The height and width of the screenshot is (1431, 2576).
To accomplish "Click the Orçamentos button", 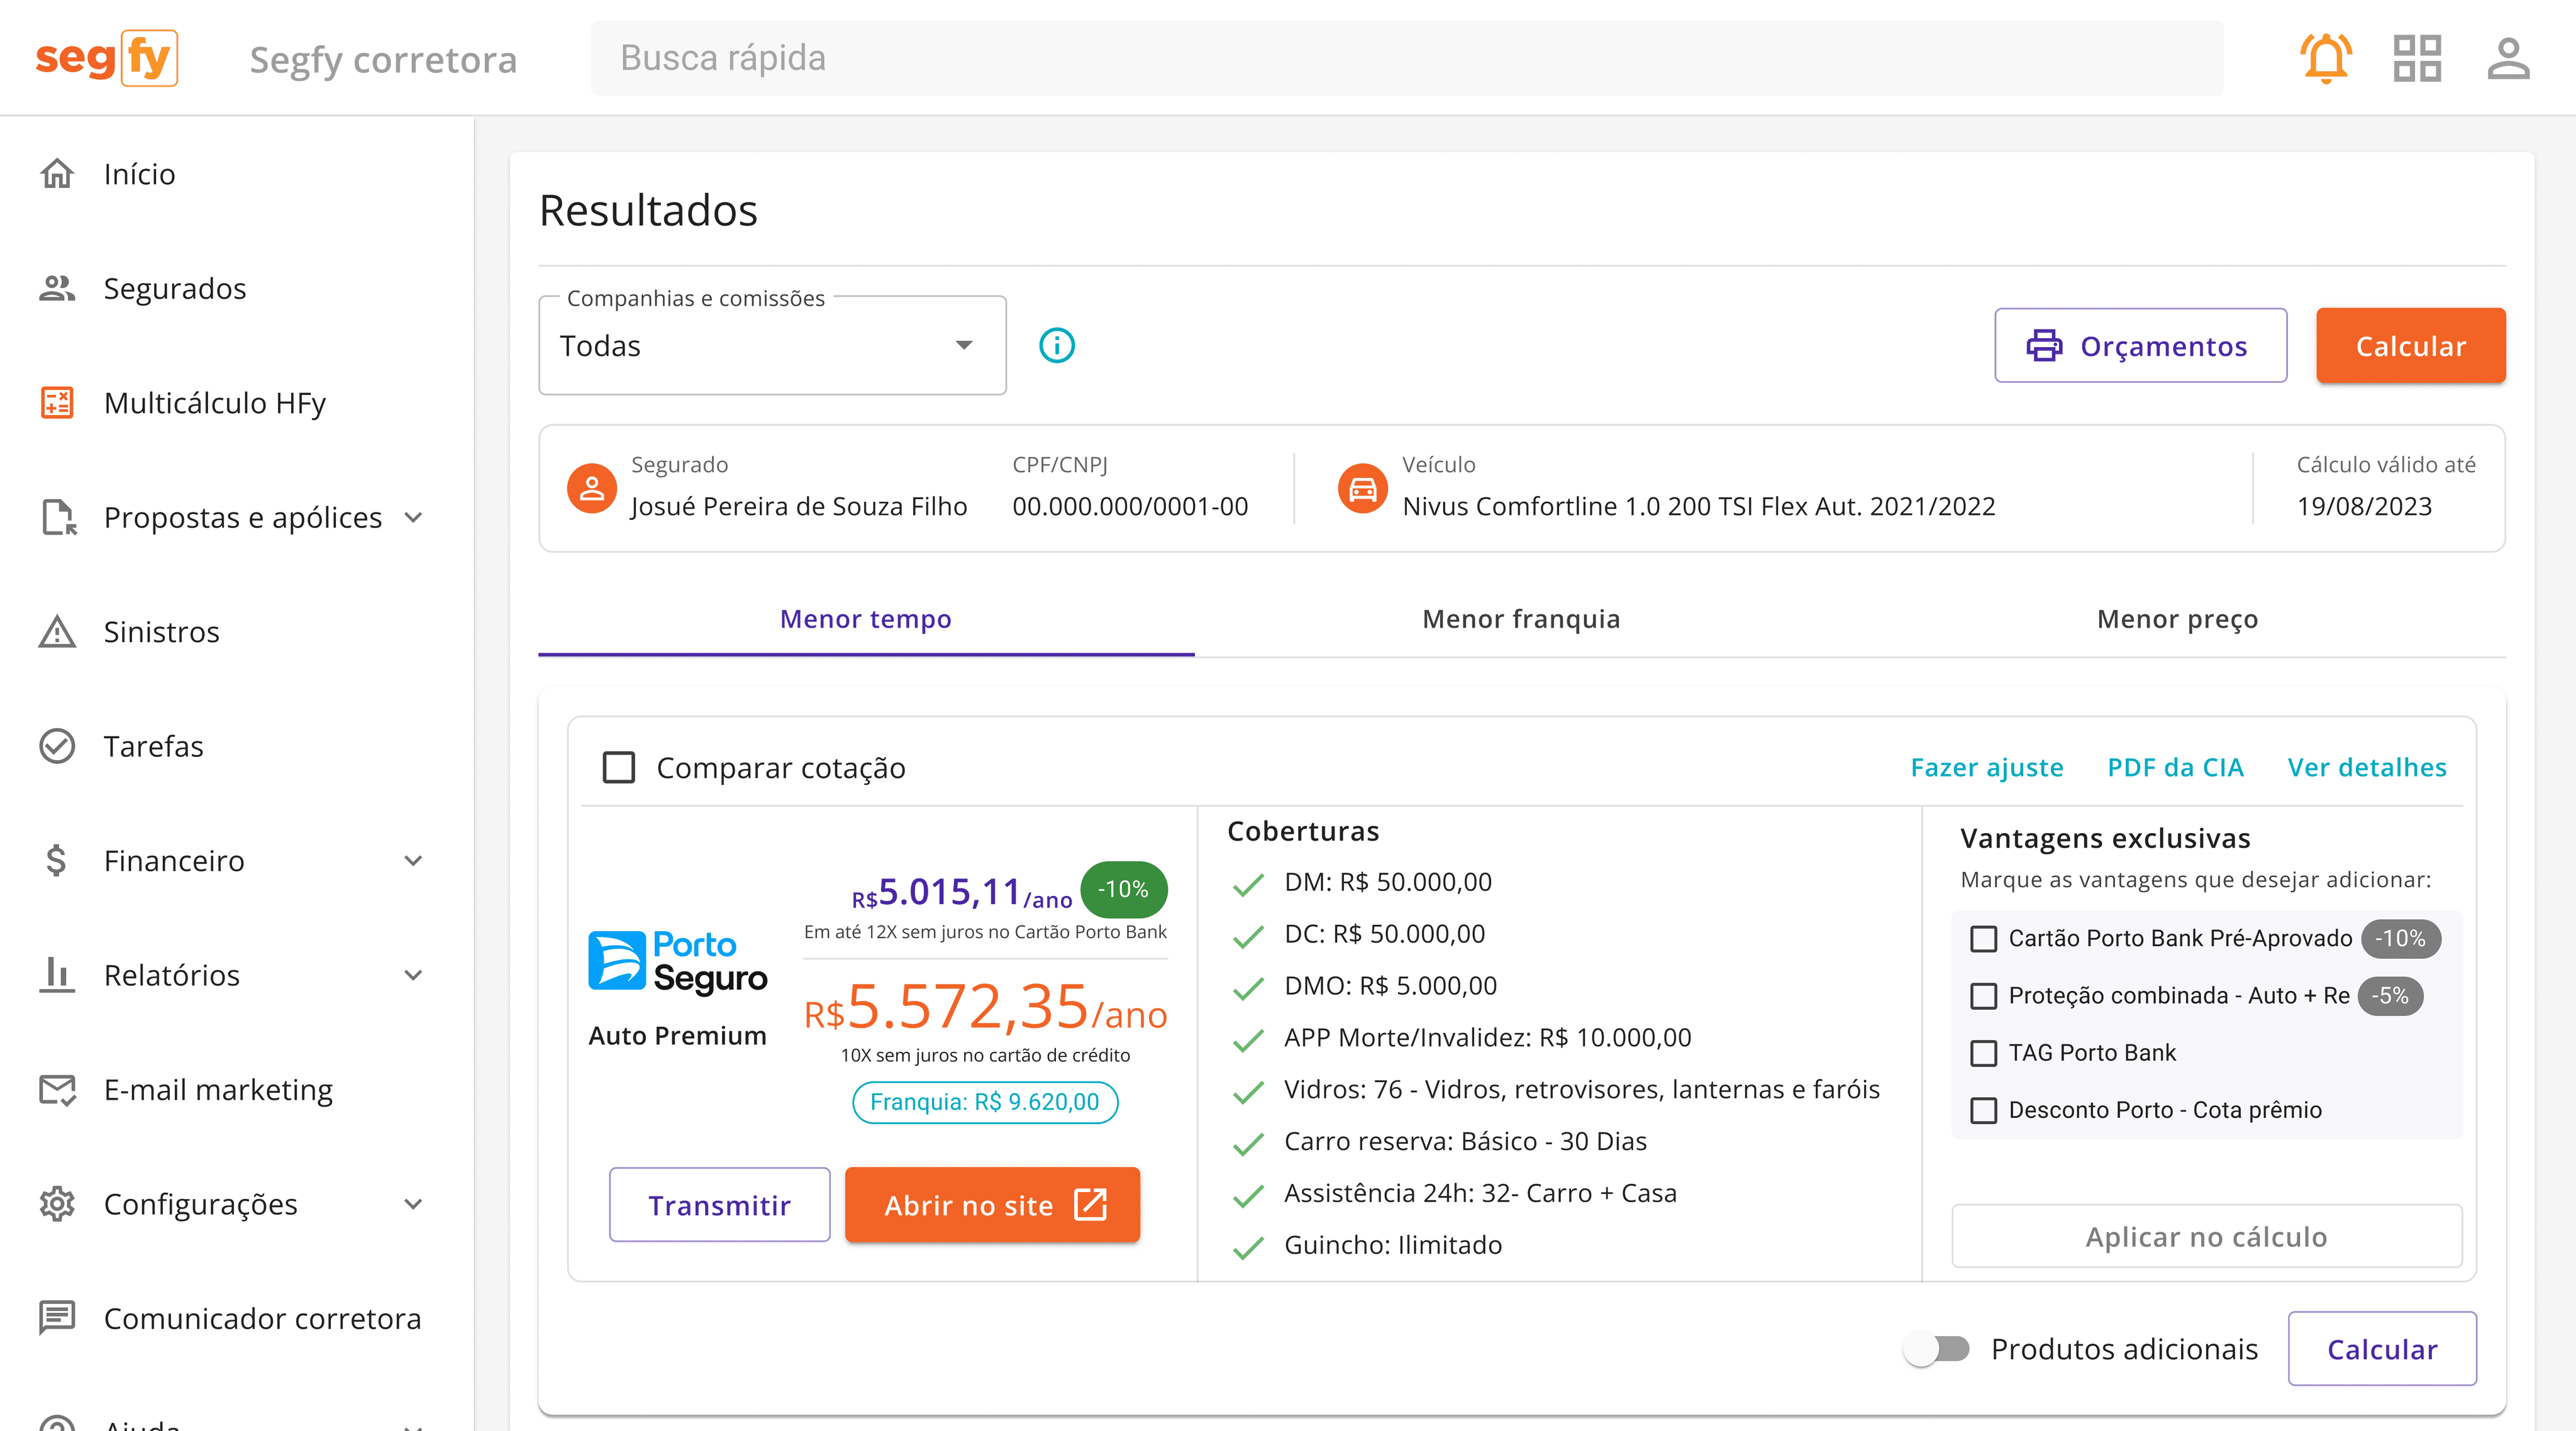I will (x=2140, y=346).
